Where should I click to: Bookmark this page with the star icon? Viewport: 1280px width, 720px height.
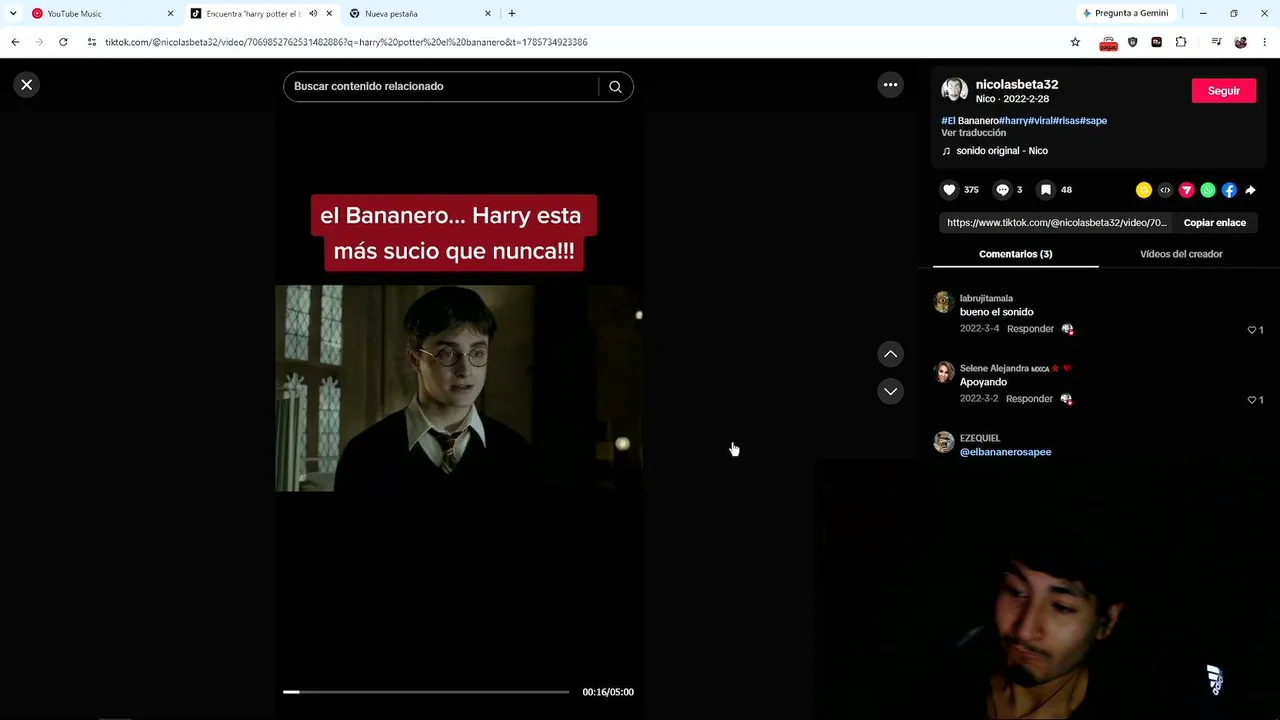1075,42
